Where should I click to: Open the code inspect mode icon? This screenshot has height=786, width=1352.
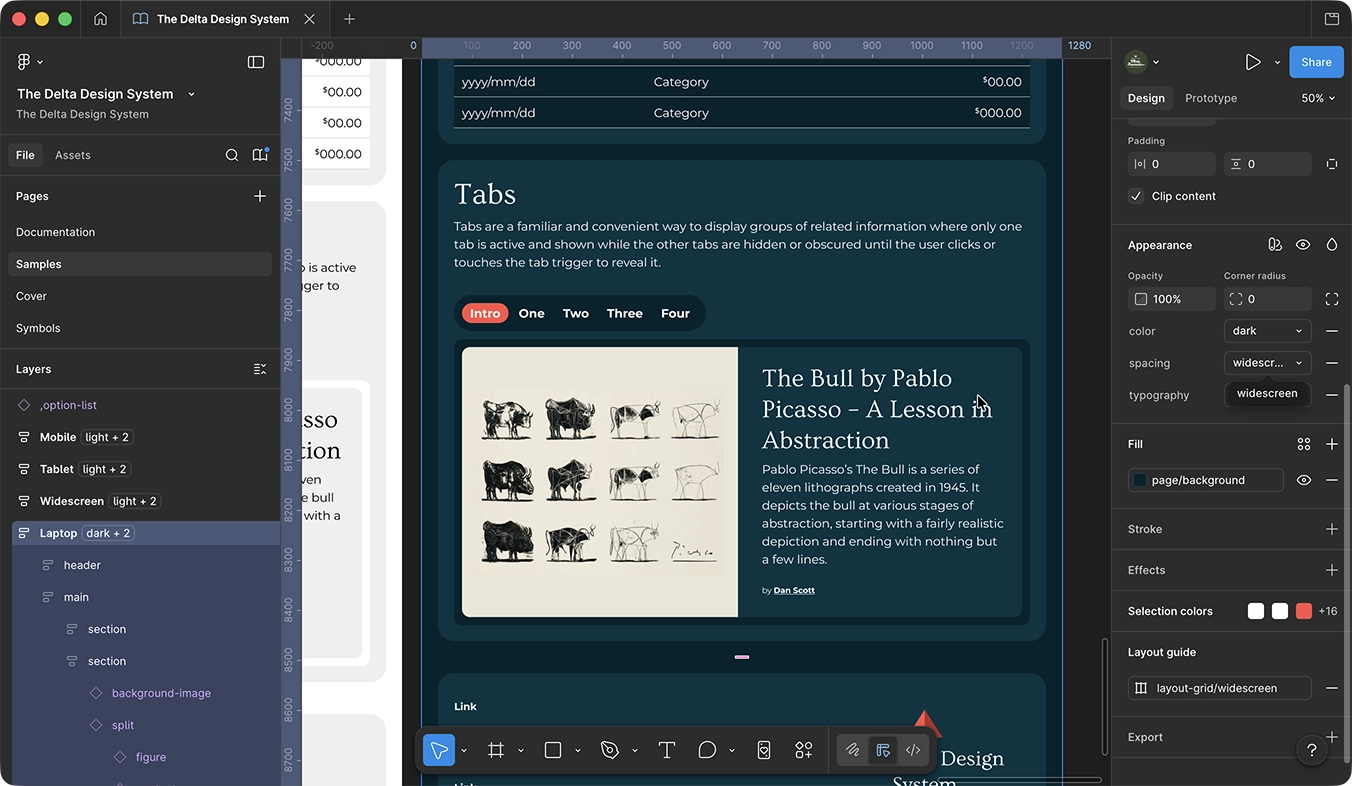912,749
